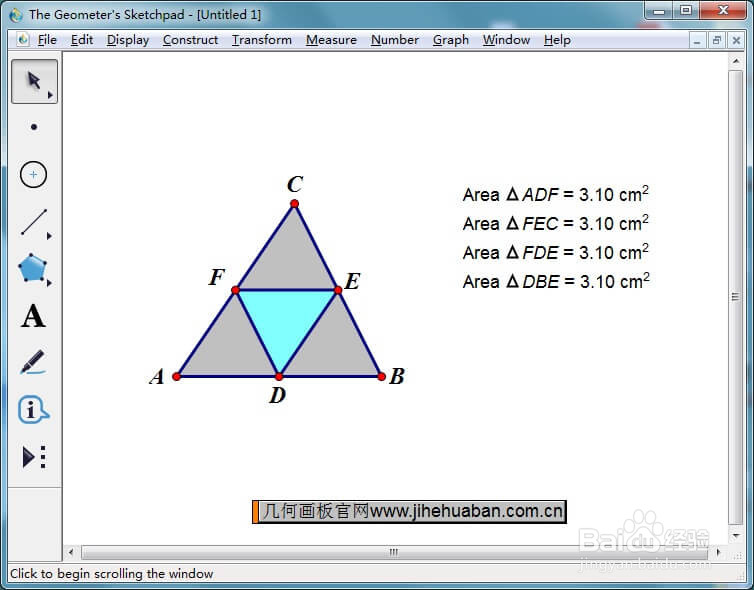The width and height of the screenshot is (754, 590).
Task: Select the cyan triangle FDE interior
Action: tap(285, 319)
